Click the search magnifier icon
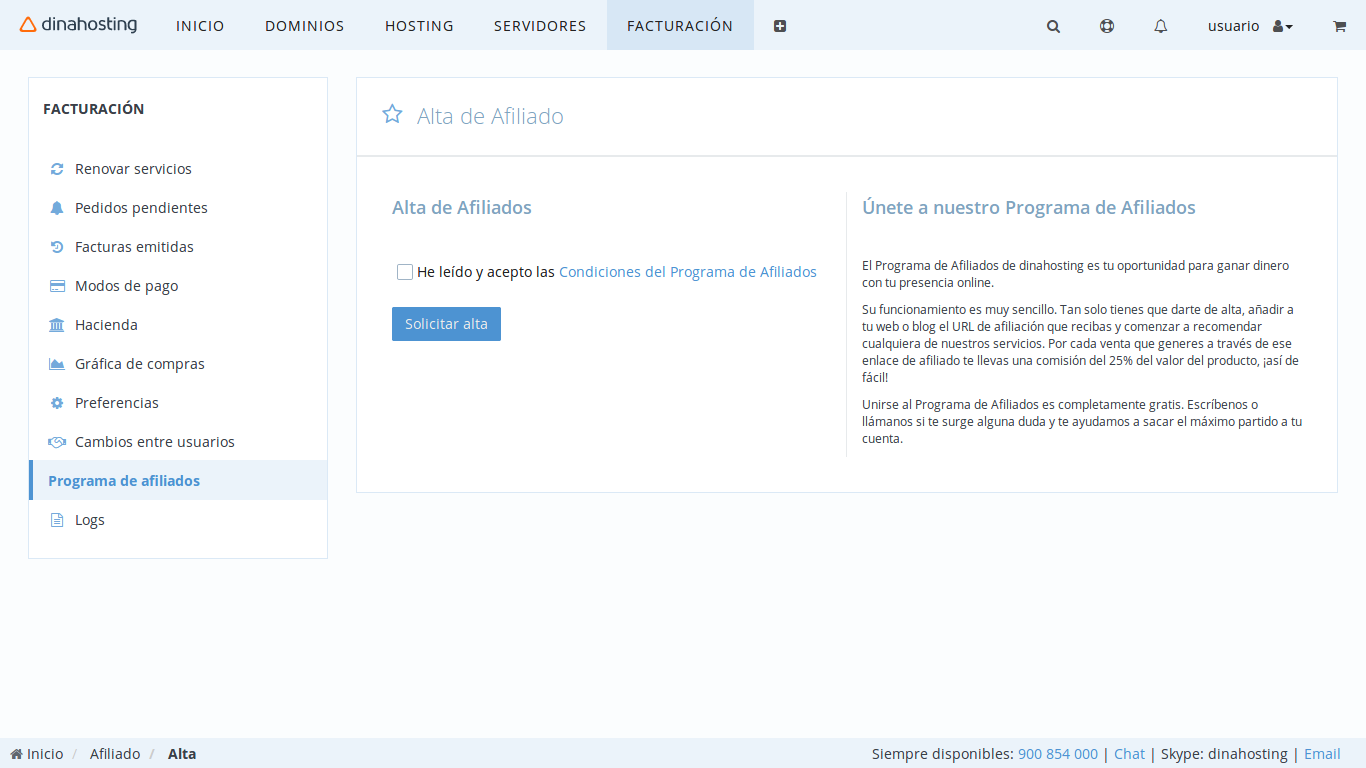This screenshot has height=768, width=1366. (x=1053, y=27)
